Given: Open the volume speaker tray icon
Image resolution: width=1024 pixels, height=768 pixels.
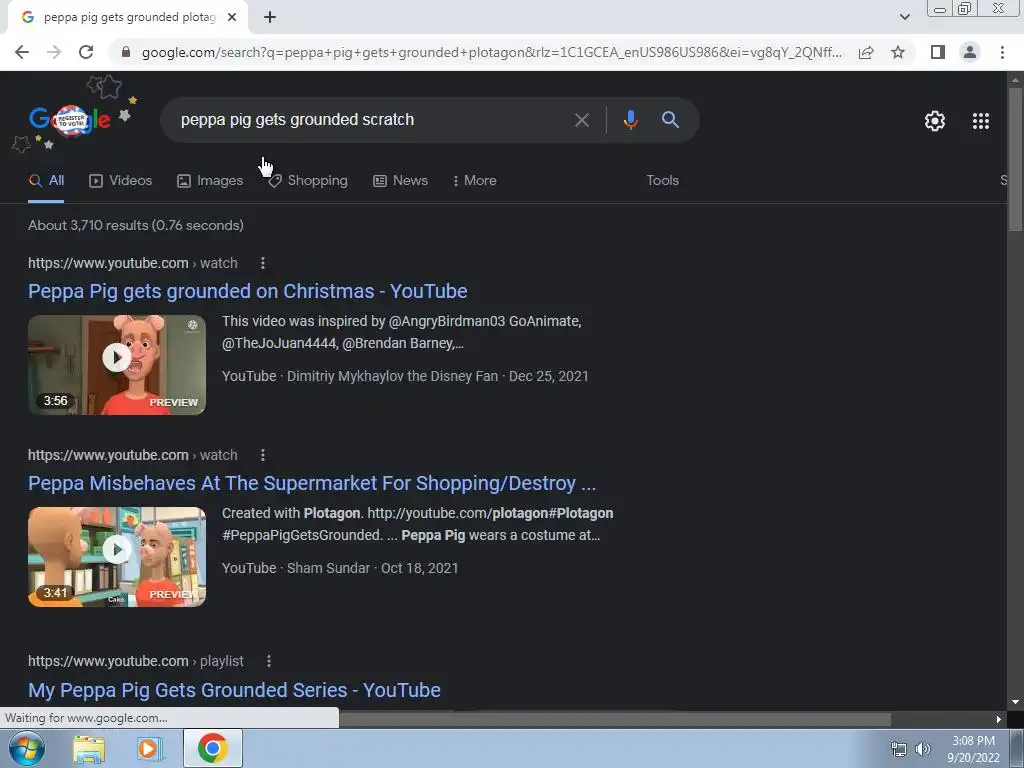Looking at the screenshot, I should pos(923,749).
